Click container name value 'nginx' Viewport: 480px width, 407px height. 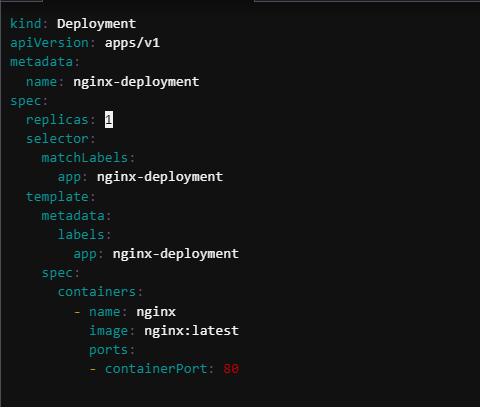pos(156,313)
